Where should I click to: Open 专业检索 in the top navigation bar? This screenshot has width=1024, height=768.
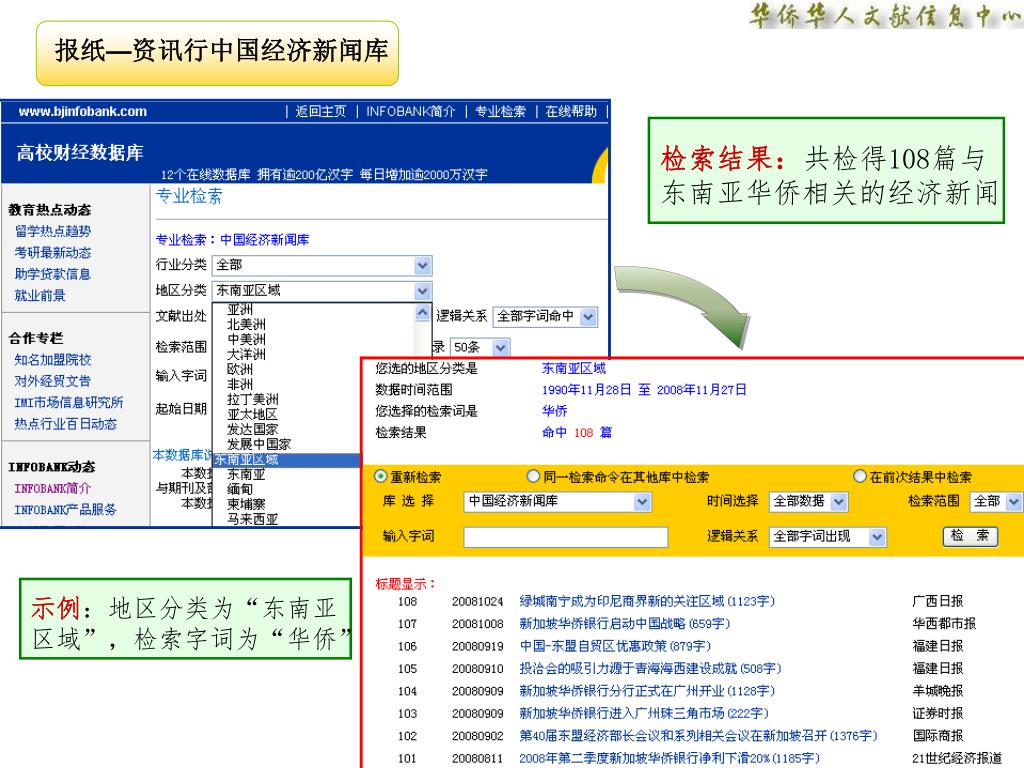tap(500, 112)
